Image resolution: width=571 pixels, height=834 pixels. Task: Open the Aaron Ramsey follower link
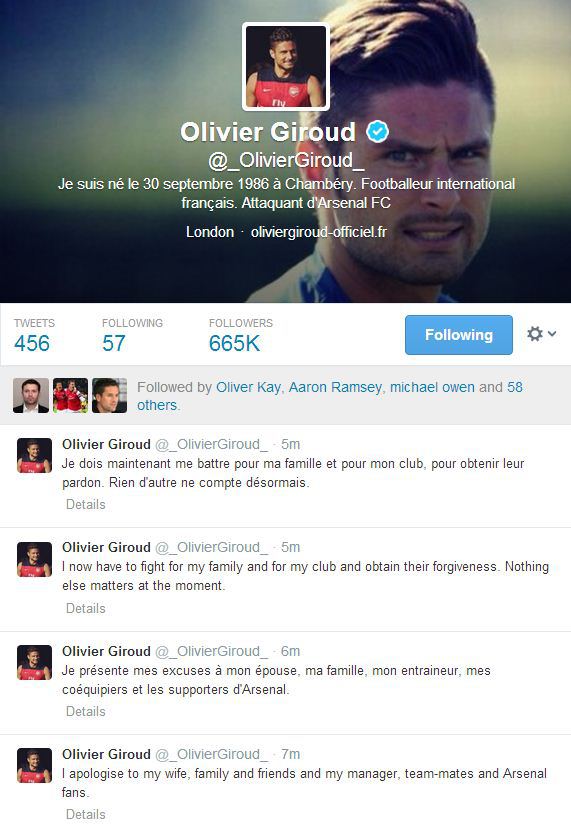point(335,387)
